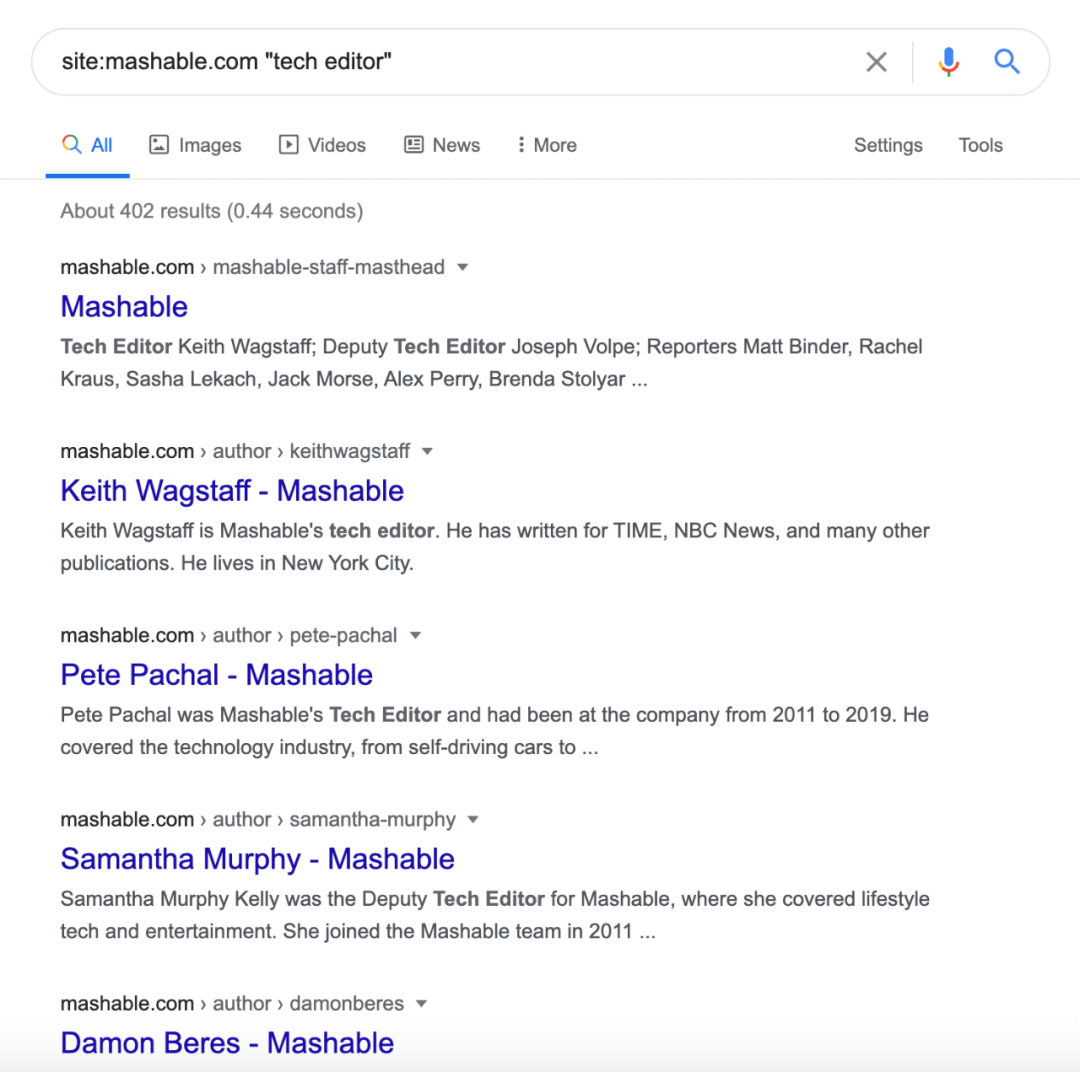Click the snippet 'Keith Wagstaff is Mashable's tech editor'
This screenshot has height=1072, width=1080.
[495, 547]
